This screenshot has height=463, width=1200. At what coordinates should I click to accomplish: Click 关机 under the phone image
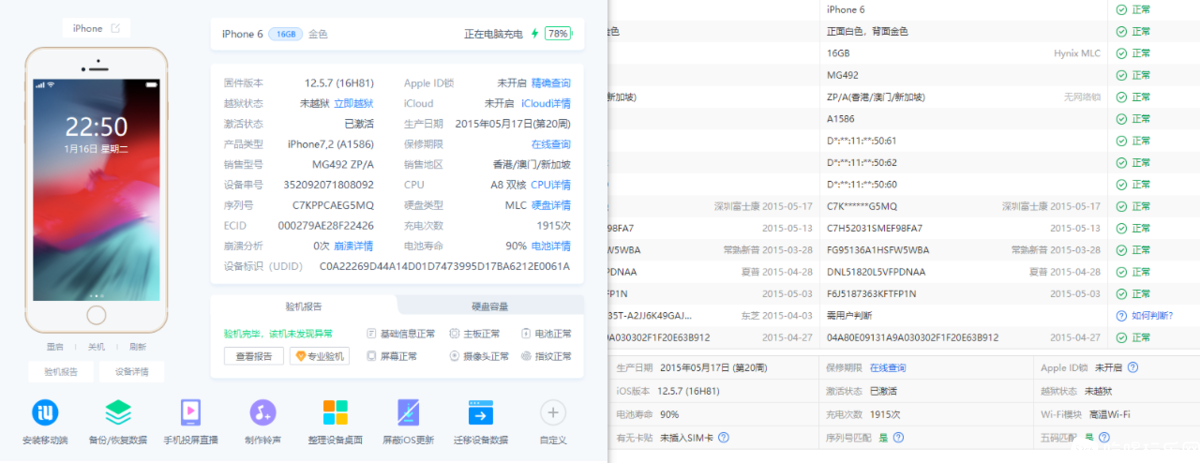pos(96,346)
